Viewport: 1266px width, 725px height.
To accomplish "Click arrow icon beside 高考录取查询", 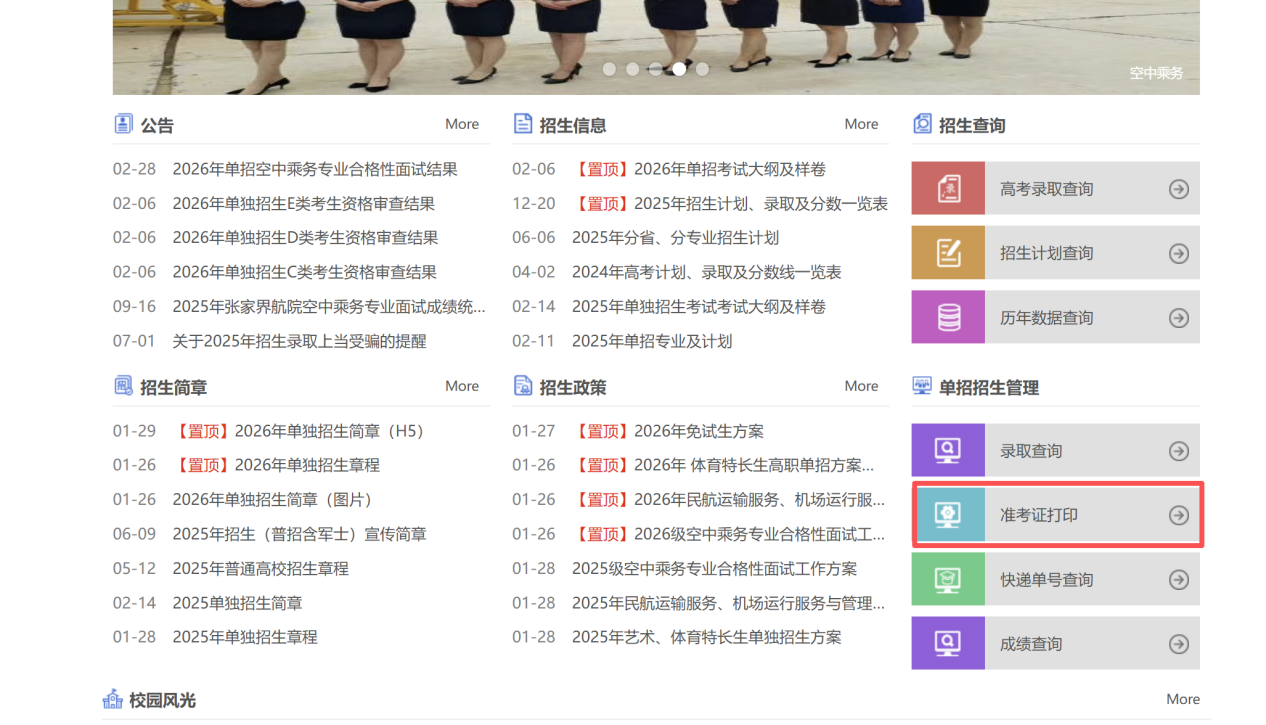I will (x=1179, y=189).
